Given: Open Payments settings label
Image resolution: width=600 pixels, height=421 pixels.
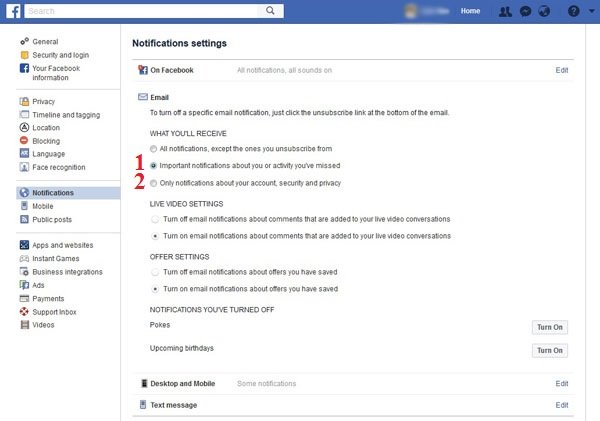Looking at the screenshot, I should 48,299.
